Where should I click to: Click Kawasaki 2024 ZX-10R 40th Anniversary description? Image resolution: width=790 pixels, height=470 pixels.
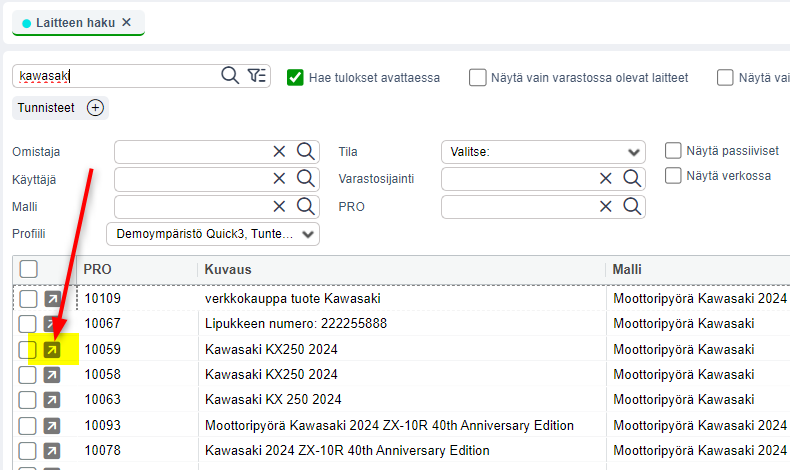[x=347, y=450]
